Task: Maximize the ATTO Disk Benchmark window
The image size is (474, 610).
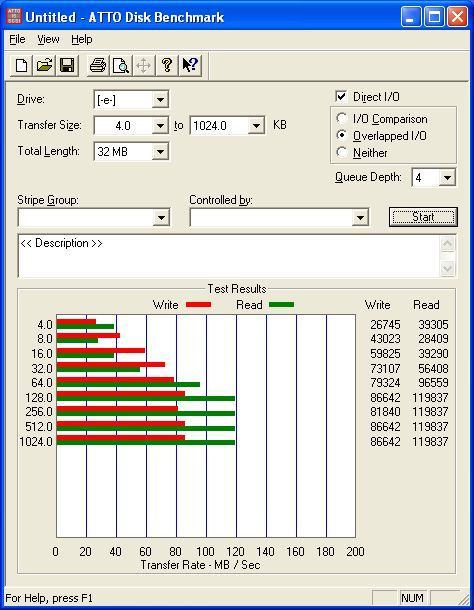Action: tap(434, 17)
